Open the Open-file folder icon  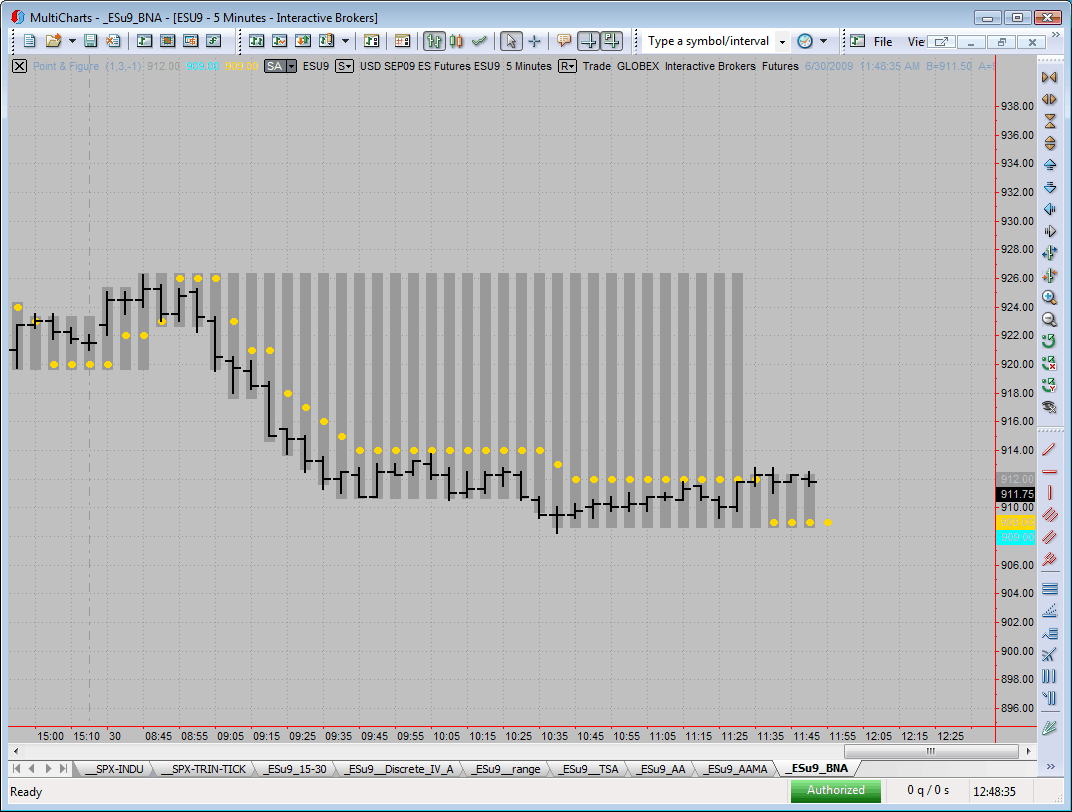coord(53,41)
